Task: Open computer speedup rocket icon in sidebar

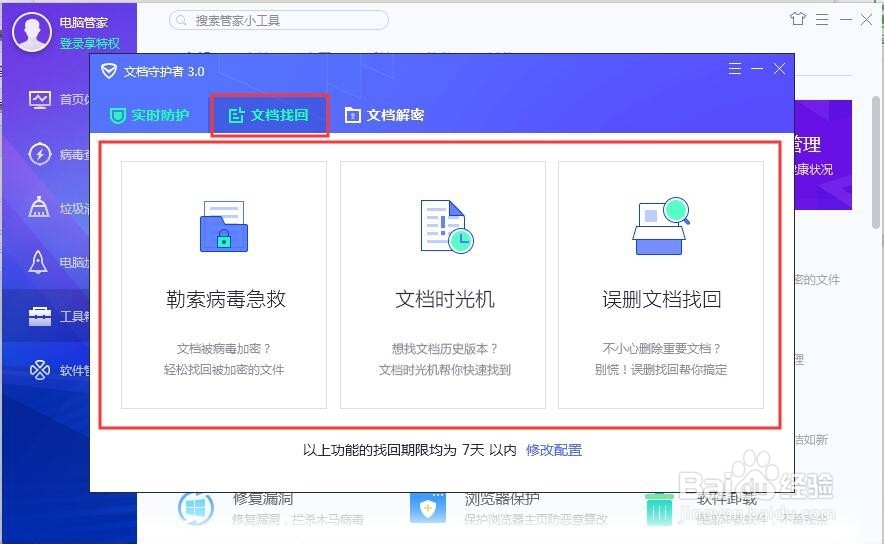Action: (38, 262)
